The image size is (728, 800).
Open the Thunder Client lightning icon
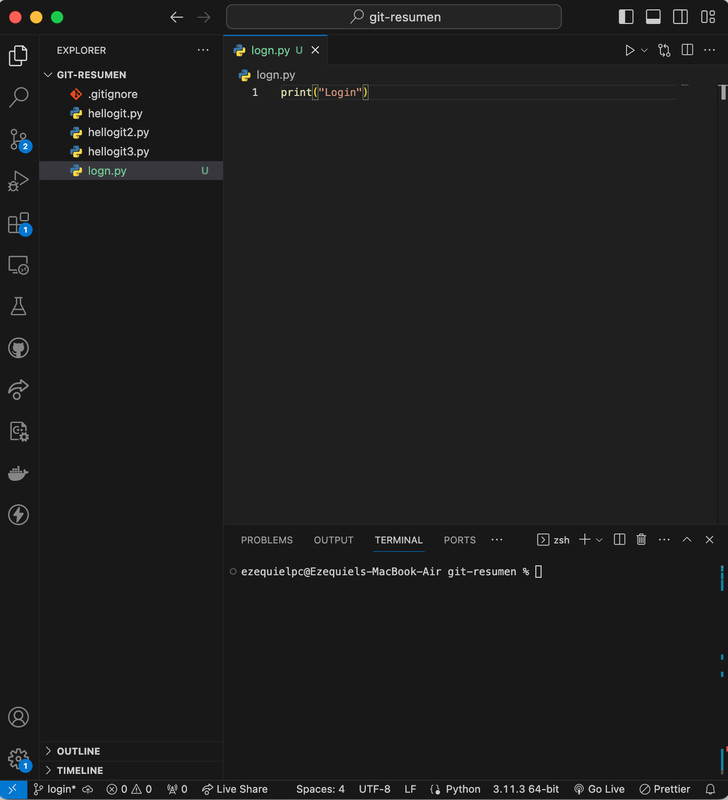[x=18, y=515]
